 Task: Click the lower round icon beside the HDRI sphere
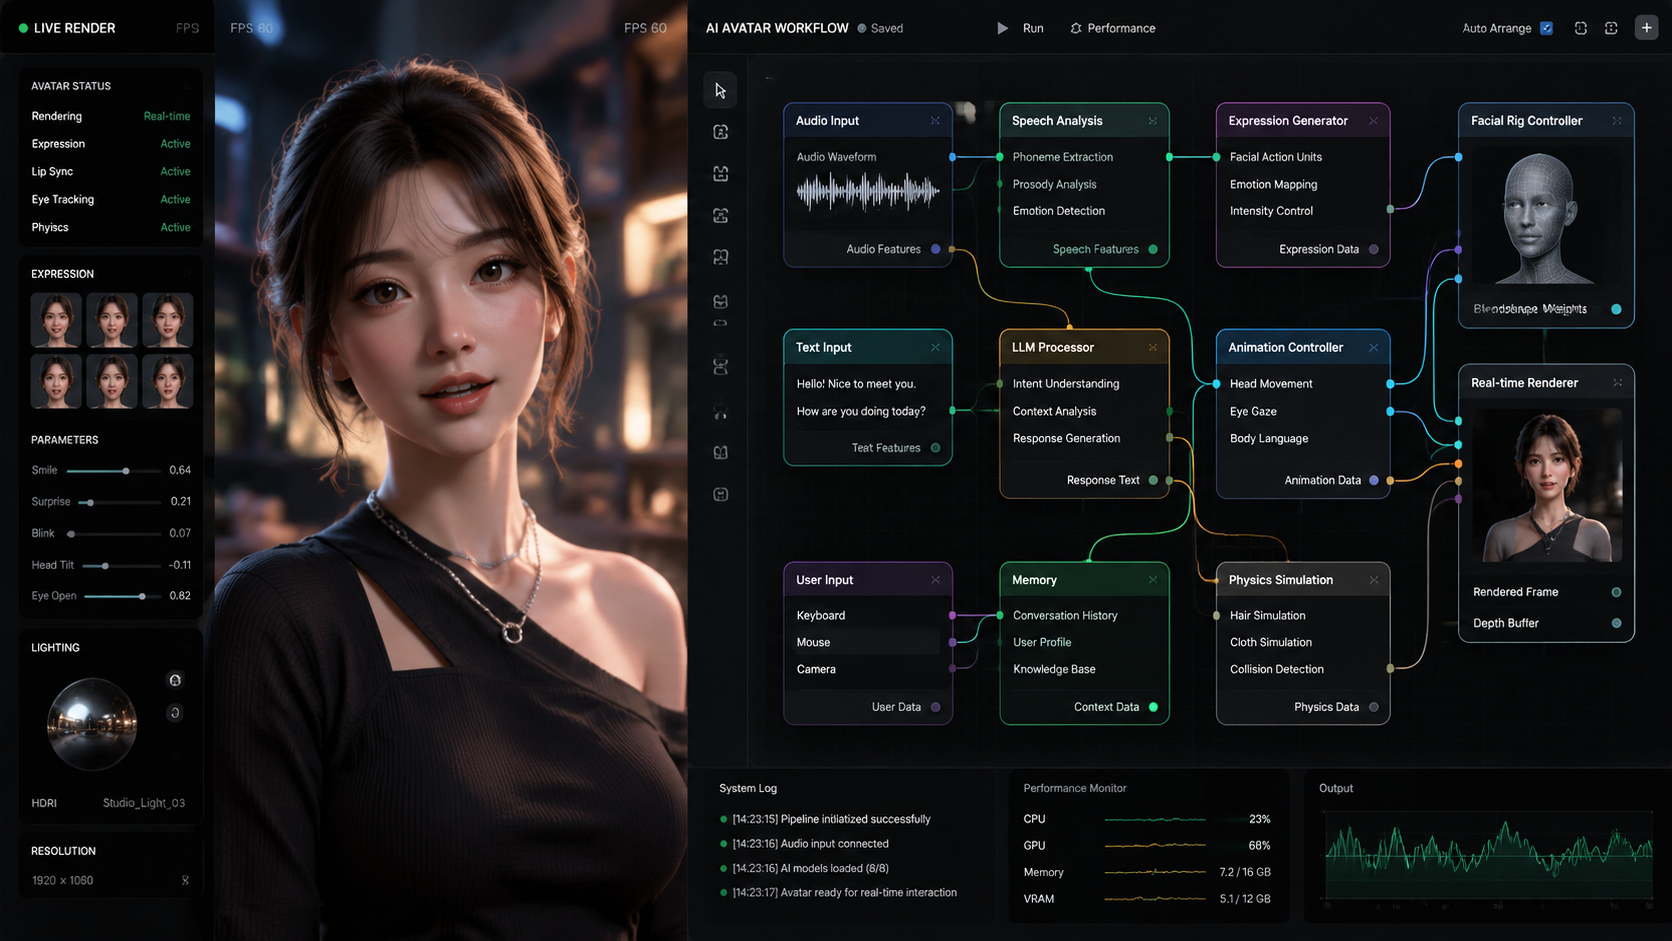(175, 713)
